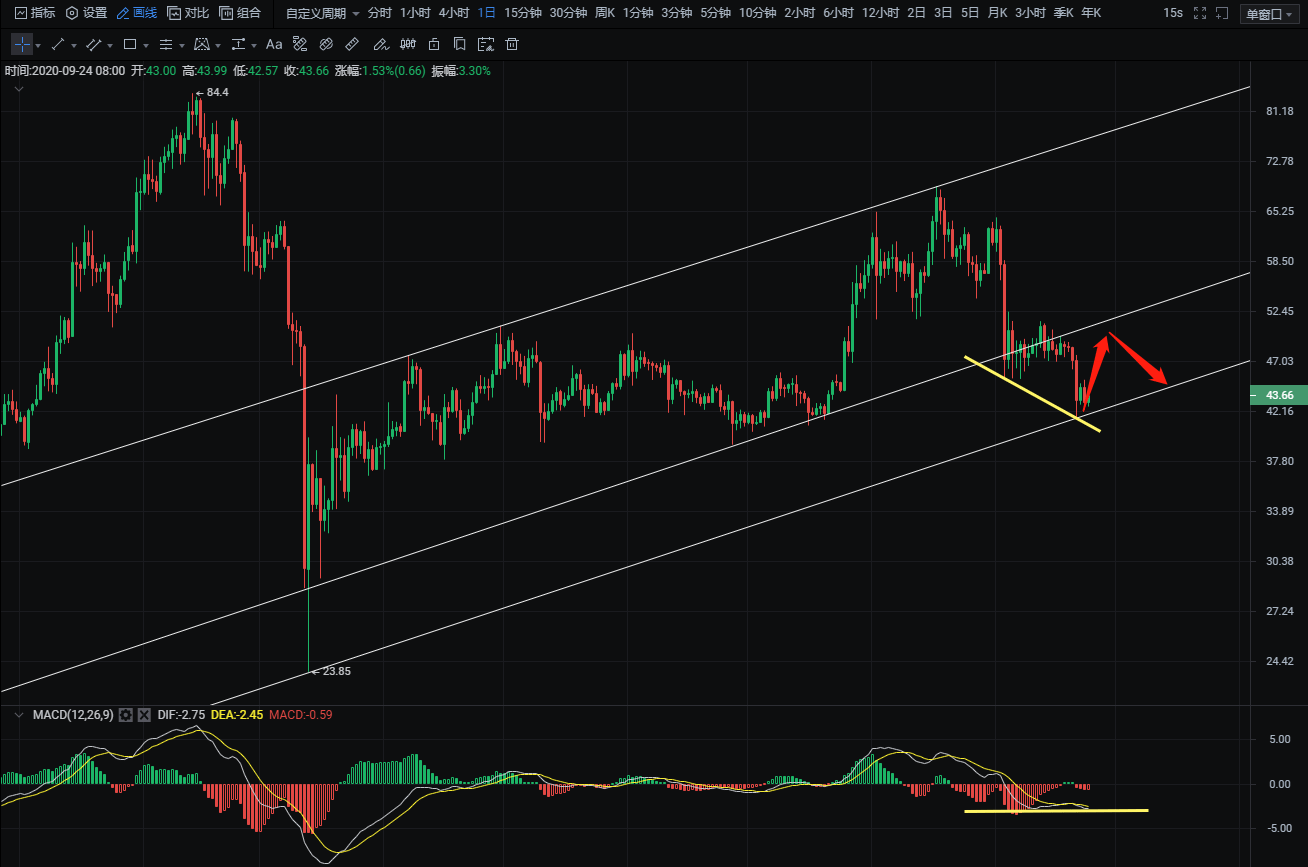Select the crosshair cursor tool

22,45
